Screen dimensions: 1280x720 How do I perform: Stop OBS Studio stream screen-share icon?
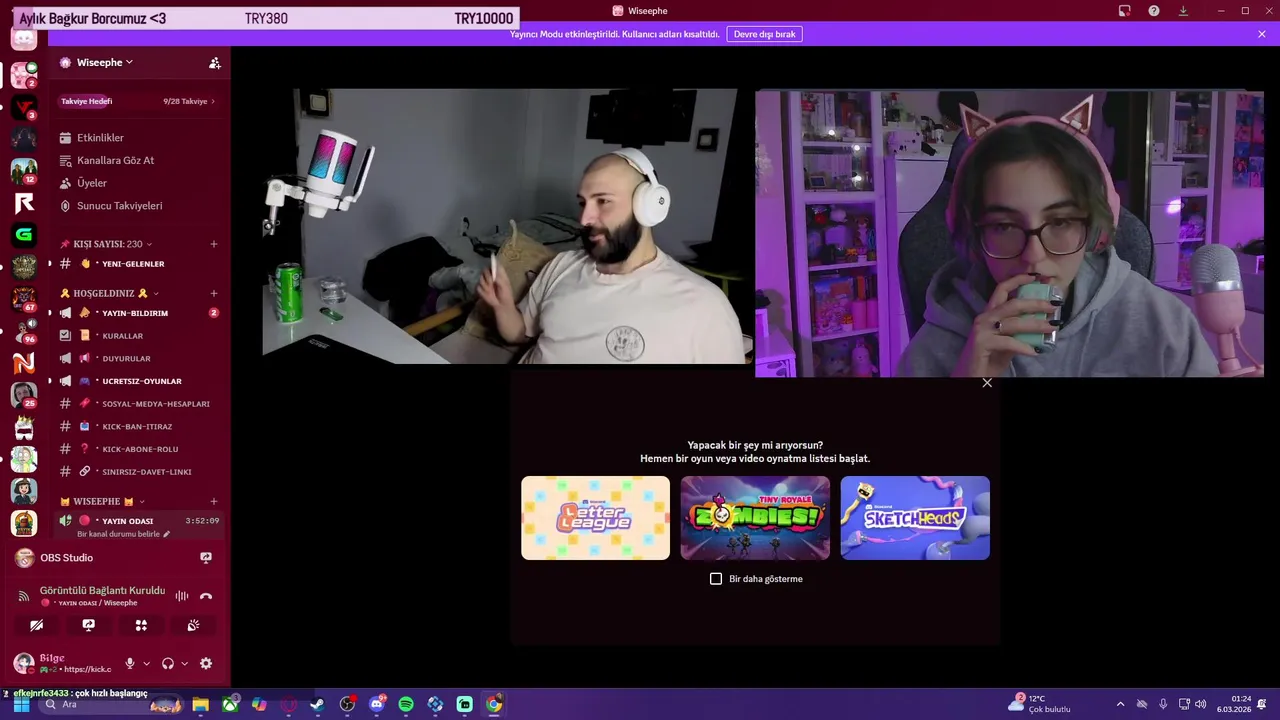206,557
